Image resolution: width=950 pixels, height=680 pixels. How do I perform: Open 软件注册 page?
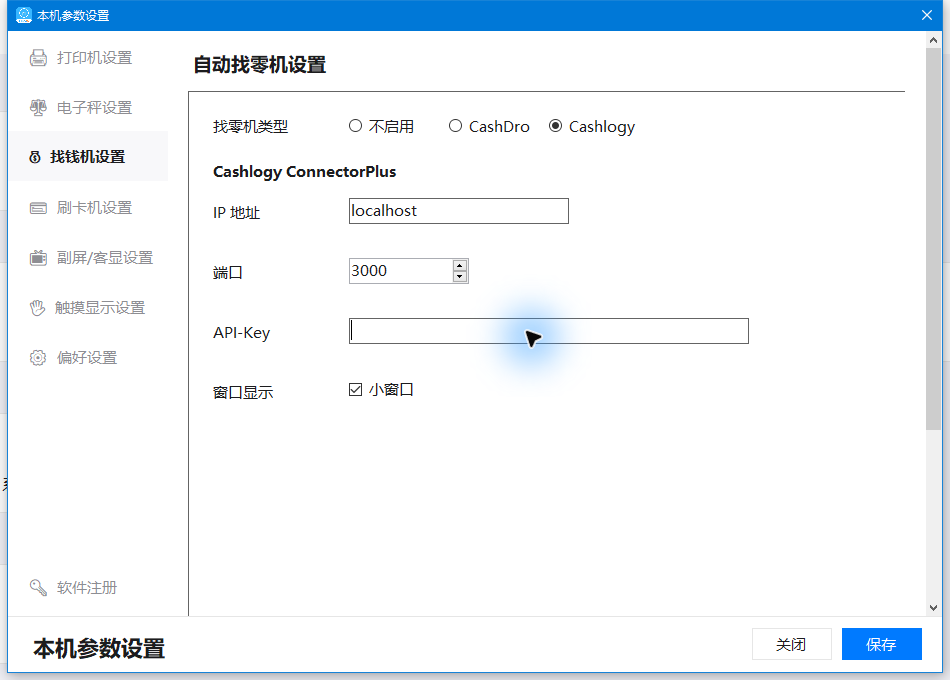(88, 587)
